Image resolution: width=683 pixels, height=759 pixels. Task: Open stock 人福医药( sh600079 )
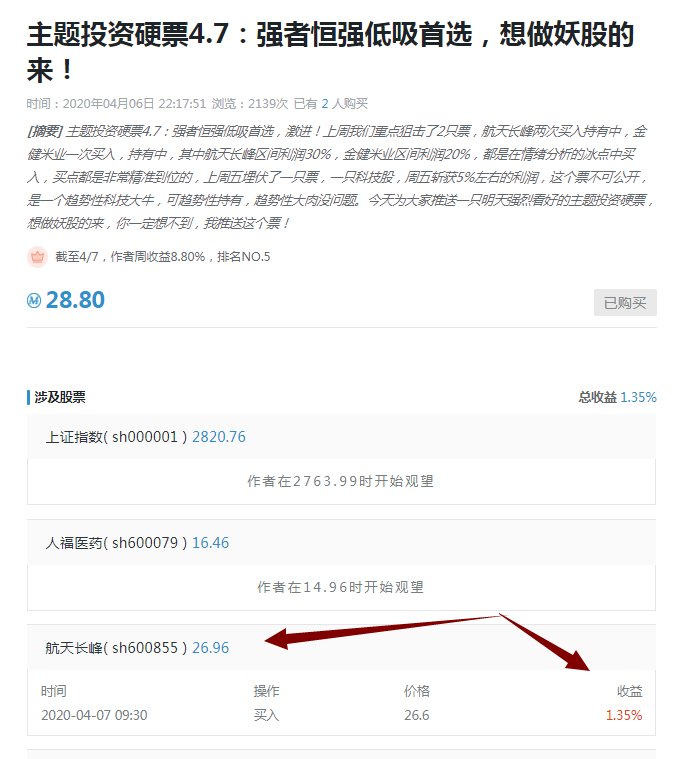pos(116,543)
